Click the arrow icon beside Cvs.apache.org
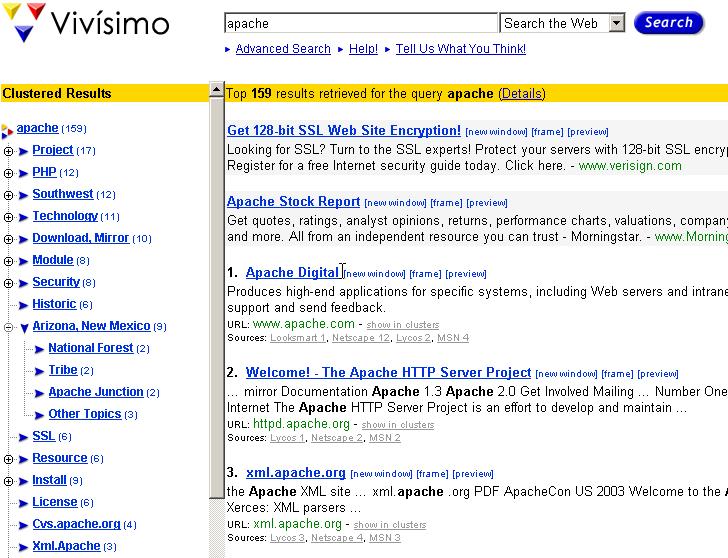Viewport: 728px width, 558px height. coord(24,526)
